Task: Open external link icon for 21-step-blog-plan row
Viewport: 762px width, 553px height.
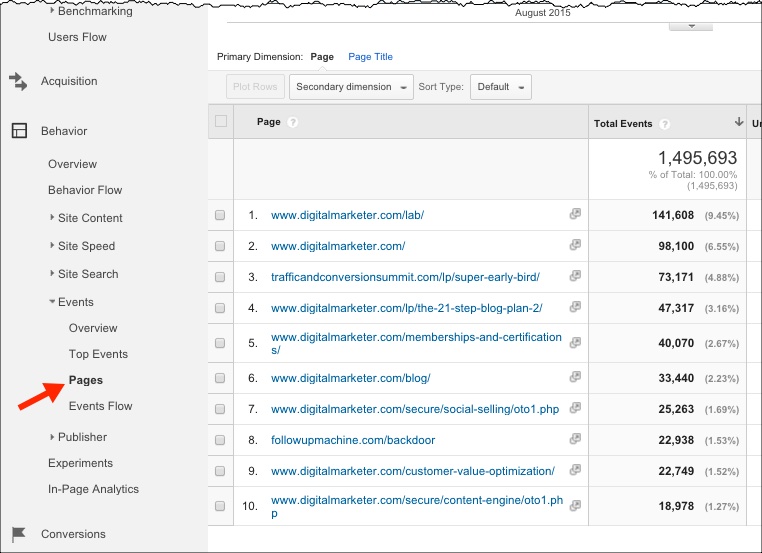Action: [x=575, y=307]
